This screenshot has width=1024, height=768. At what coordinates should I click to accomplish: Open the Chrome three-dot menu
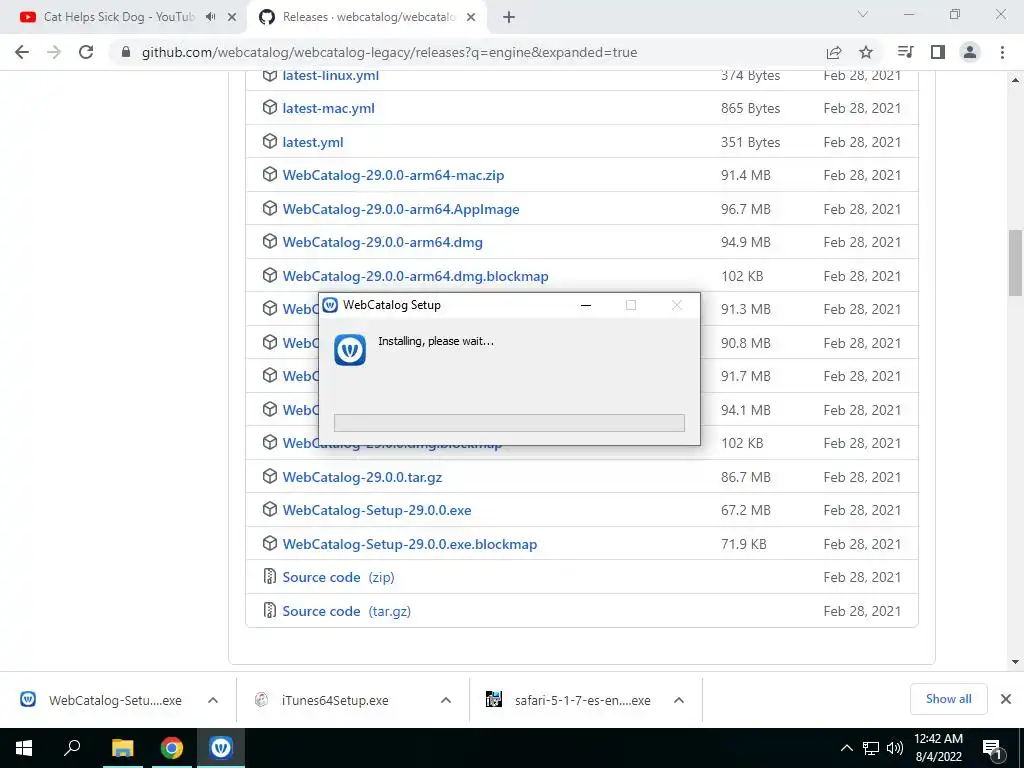pyautogui.click(x=1002, y=52)
